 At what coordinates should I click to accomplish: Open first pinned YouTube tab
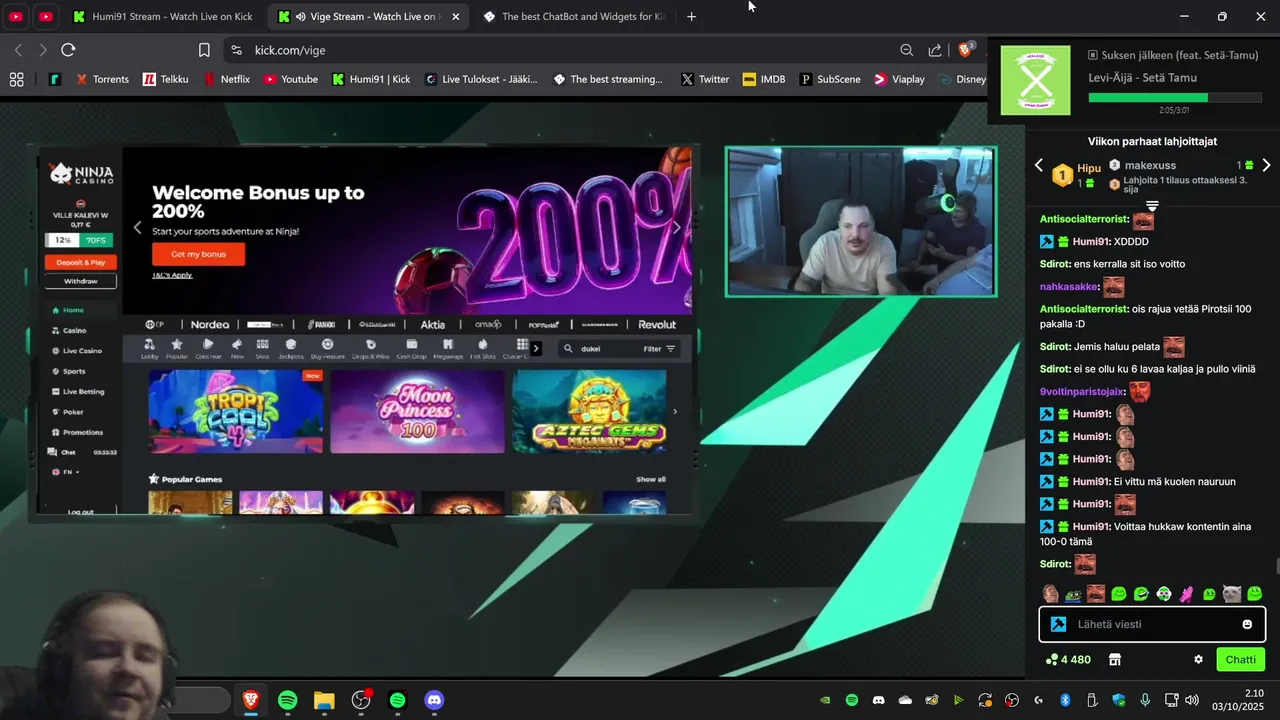(16, 16)
